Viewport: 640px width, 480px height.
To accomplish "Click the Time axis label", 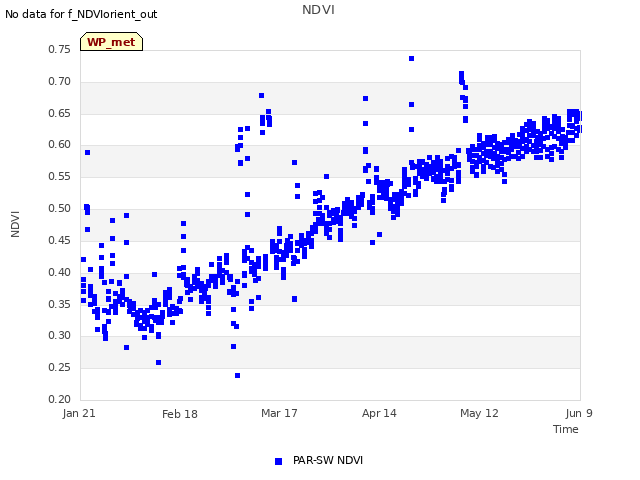I will [x=566, y=429].
